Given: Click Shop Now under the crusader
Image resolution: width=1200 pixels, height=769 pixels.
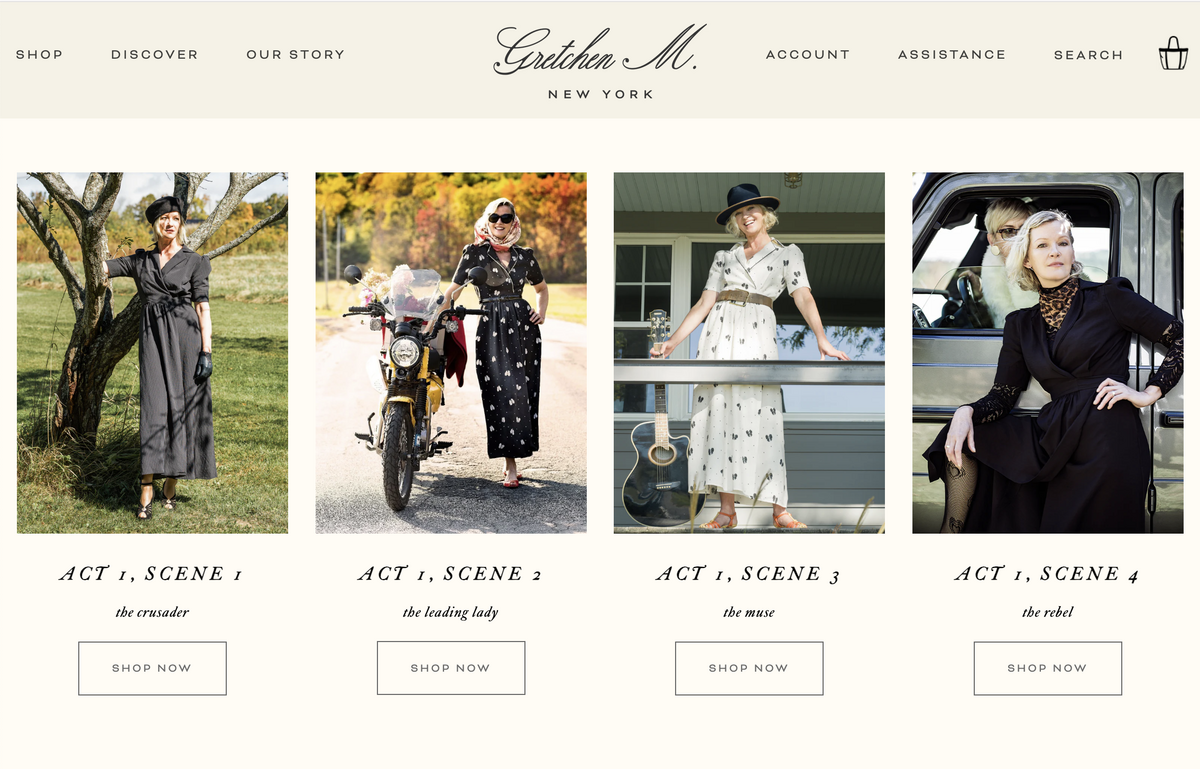Looking at the screenshot, I should click(152, 668).
